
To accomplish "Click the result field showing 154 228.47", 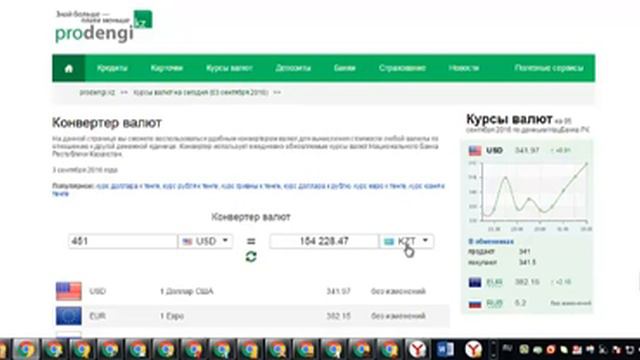I will [x=324, y=241].
